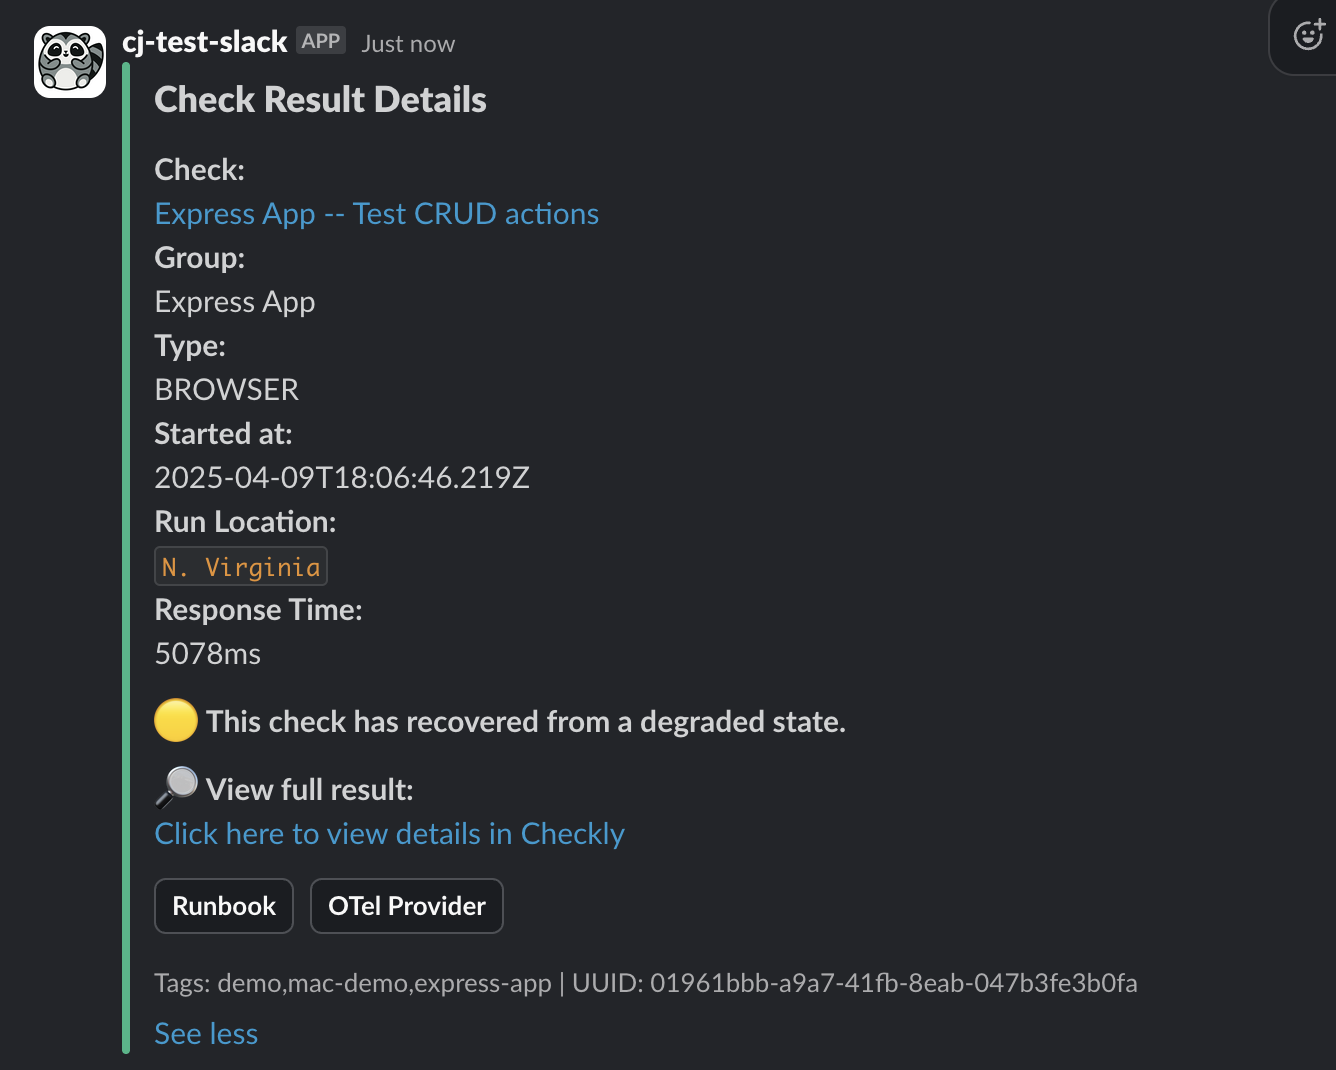The height and width of the screenshot is (1070, 1336).
Task: Click the panda avatar inside the app badge
Action: 69,61
